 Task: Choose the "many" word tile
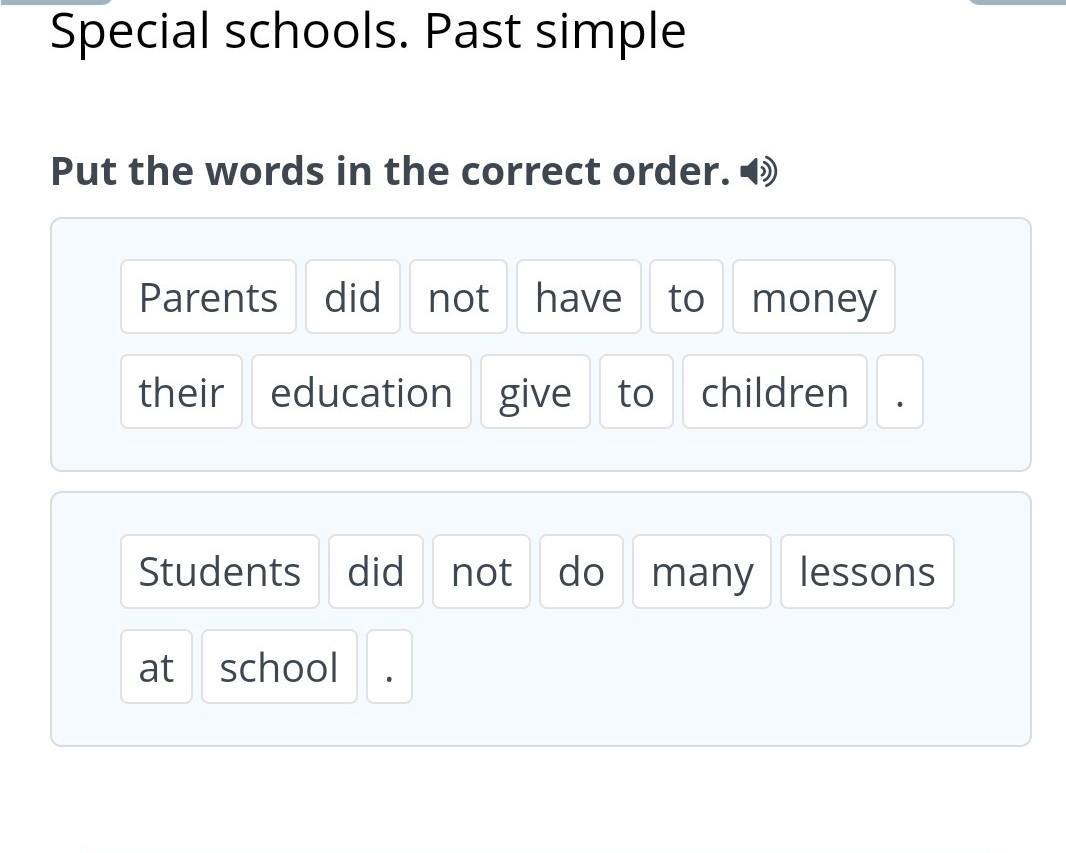click(701, 572)
